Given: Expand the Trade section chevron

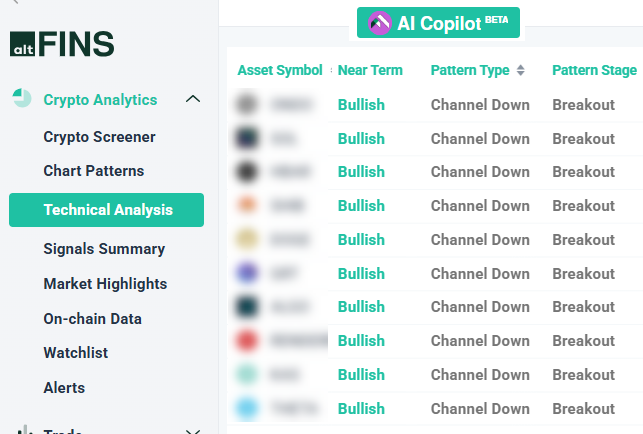Looking at the screenshot, I should 194,431.
